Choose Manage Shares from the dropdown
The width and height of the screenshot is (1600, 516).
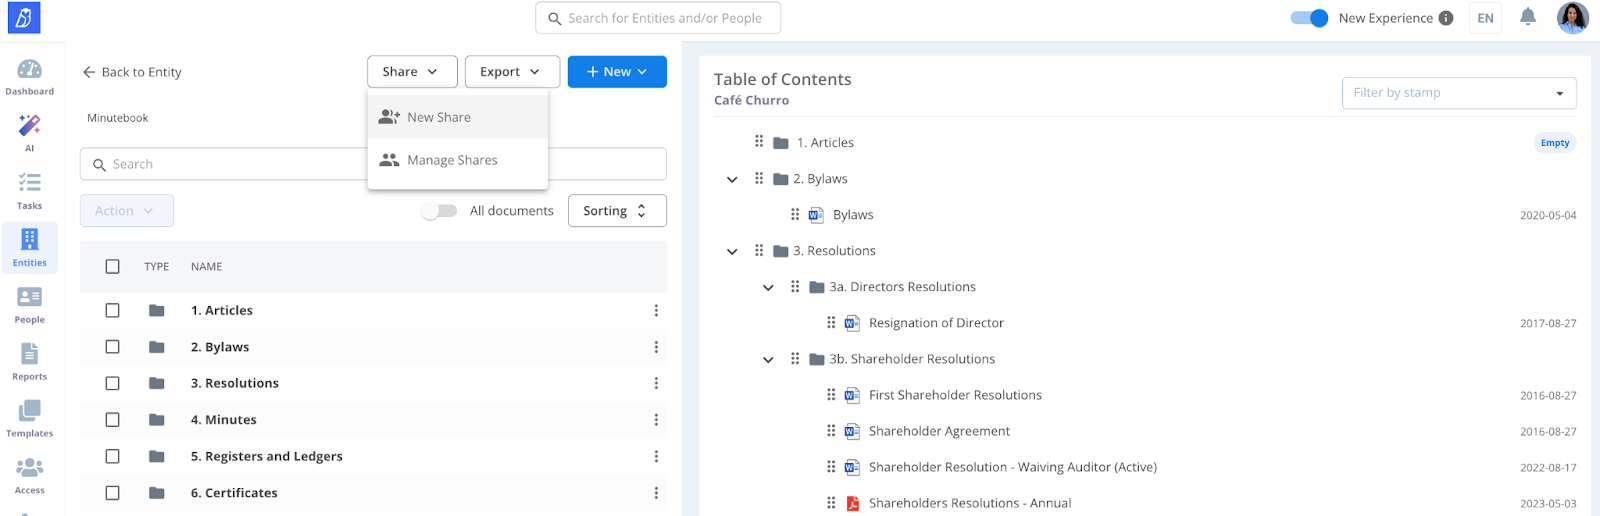click(451, 160)
